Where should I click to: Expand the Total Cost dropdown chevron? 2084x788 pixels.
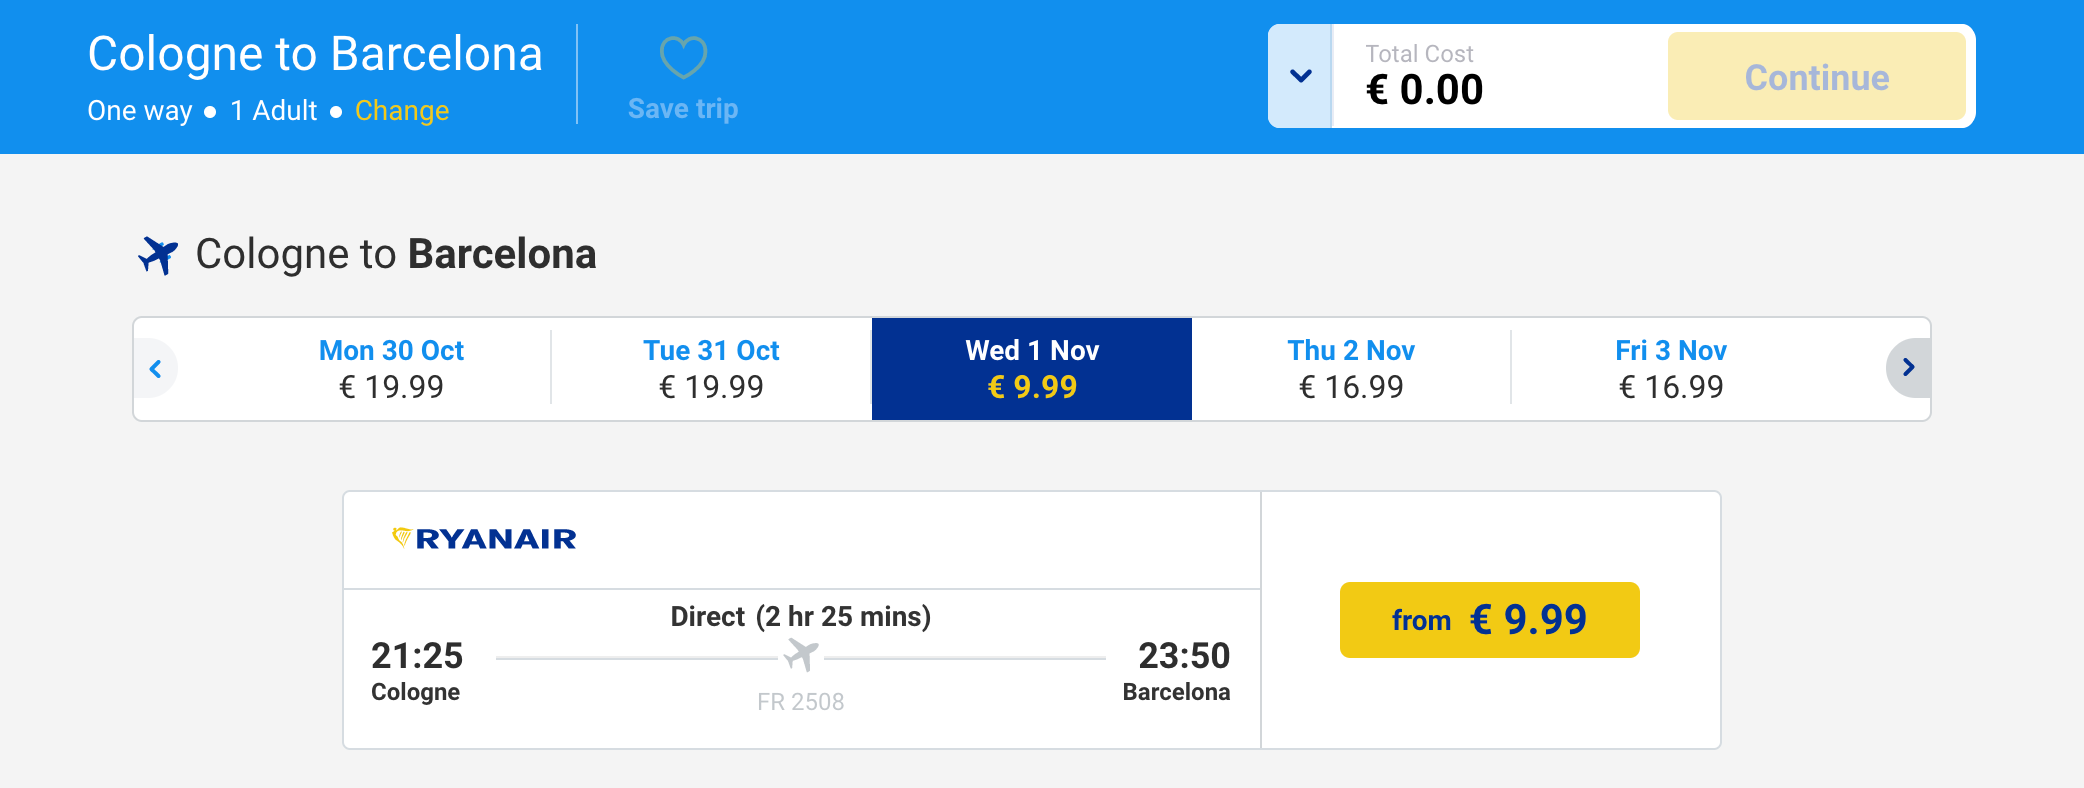[x=1300, y=76]
